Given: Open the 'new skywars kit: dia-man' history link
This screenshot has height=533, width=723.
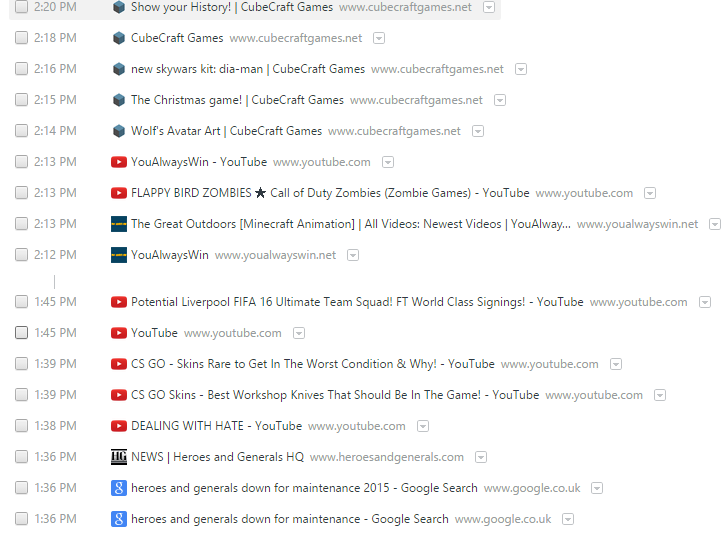Looking at the screenshot, I should [248, 69].
